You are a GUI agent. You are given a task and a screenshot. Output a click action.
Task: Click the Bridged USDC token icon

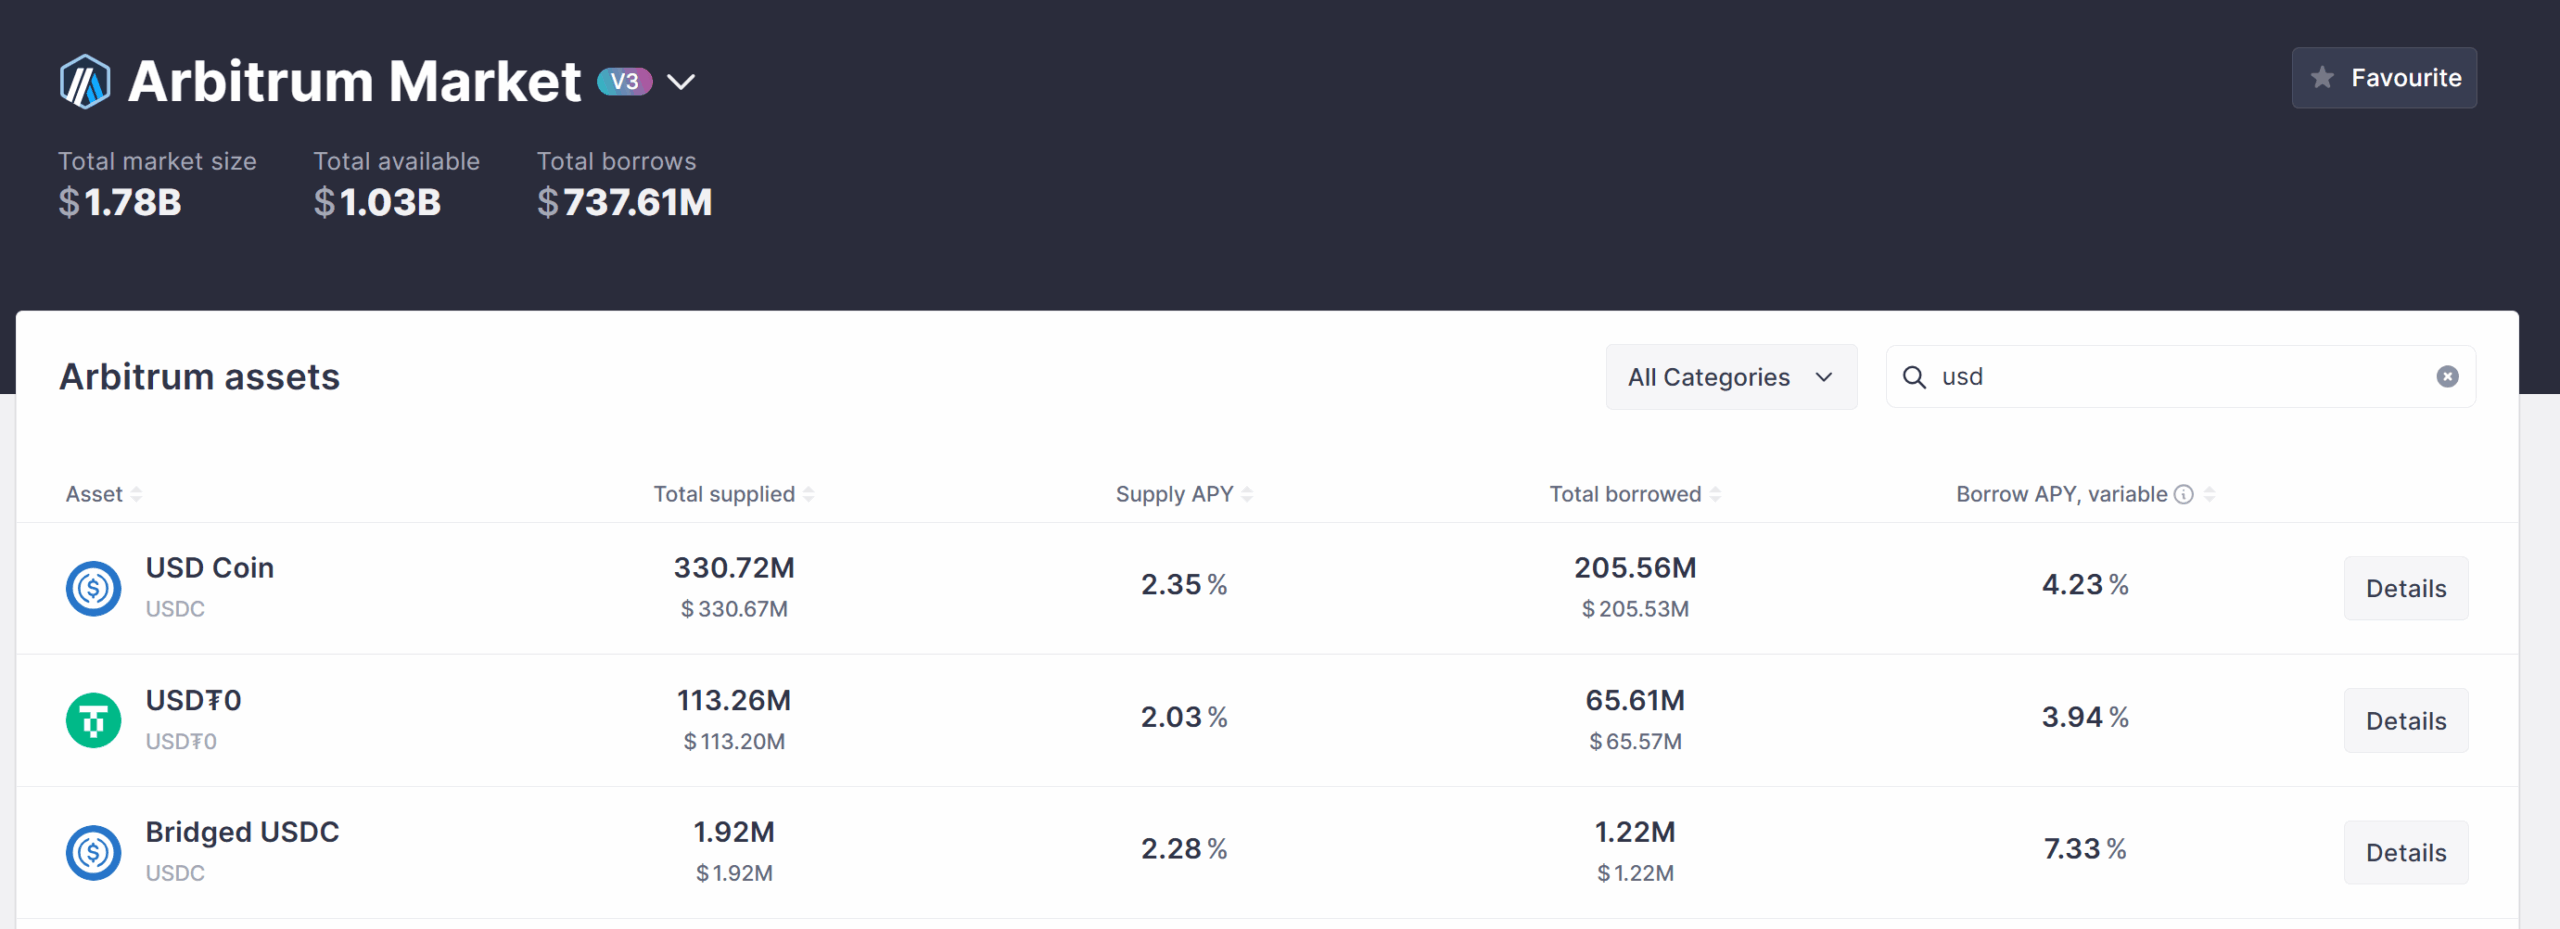(93, 852)
